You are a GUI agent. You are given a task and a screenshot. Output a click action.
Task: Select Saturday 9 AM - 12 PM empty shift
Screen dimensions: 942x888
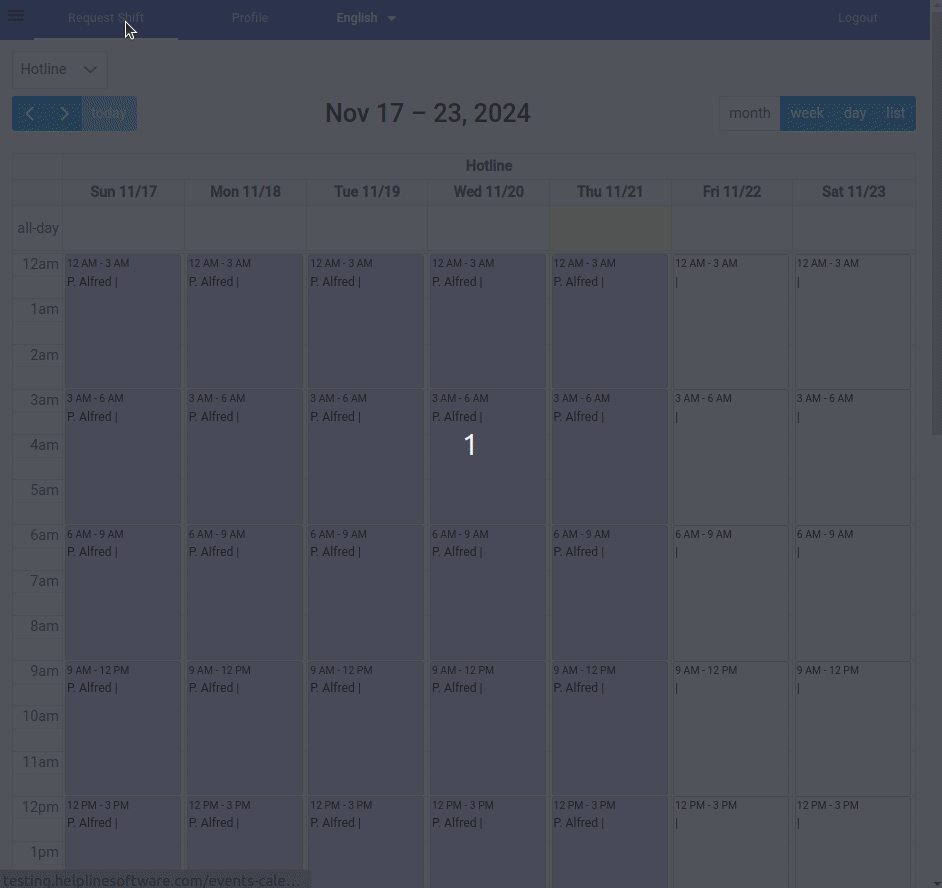[x=853, y=727]
